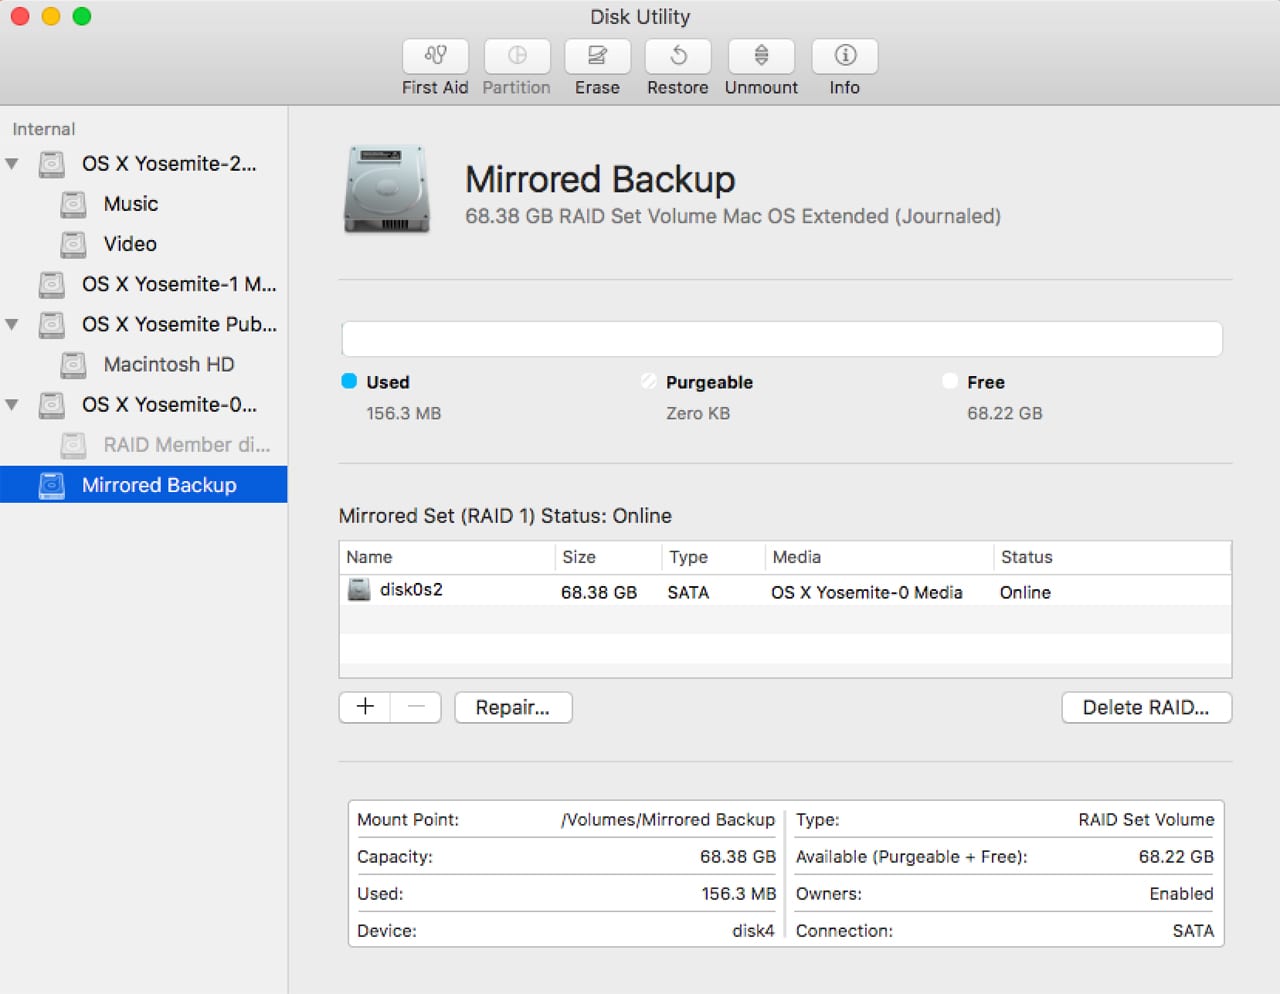Collapse the OS X Yosemite Pub disk tree

pos(12,325)
